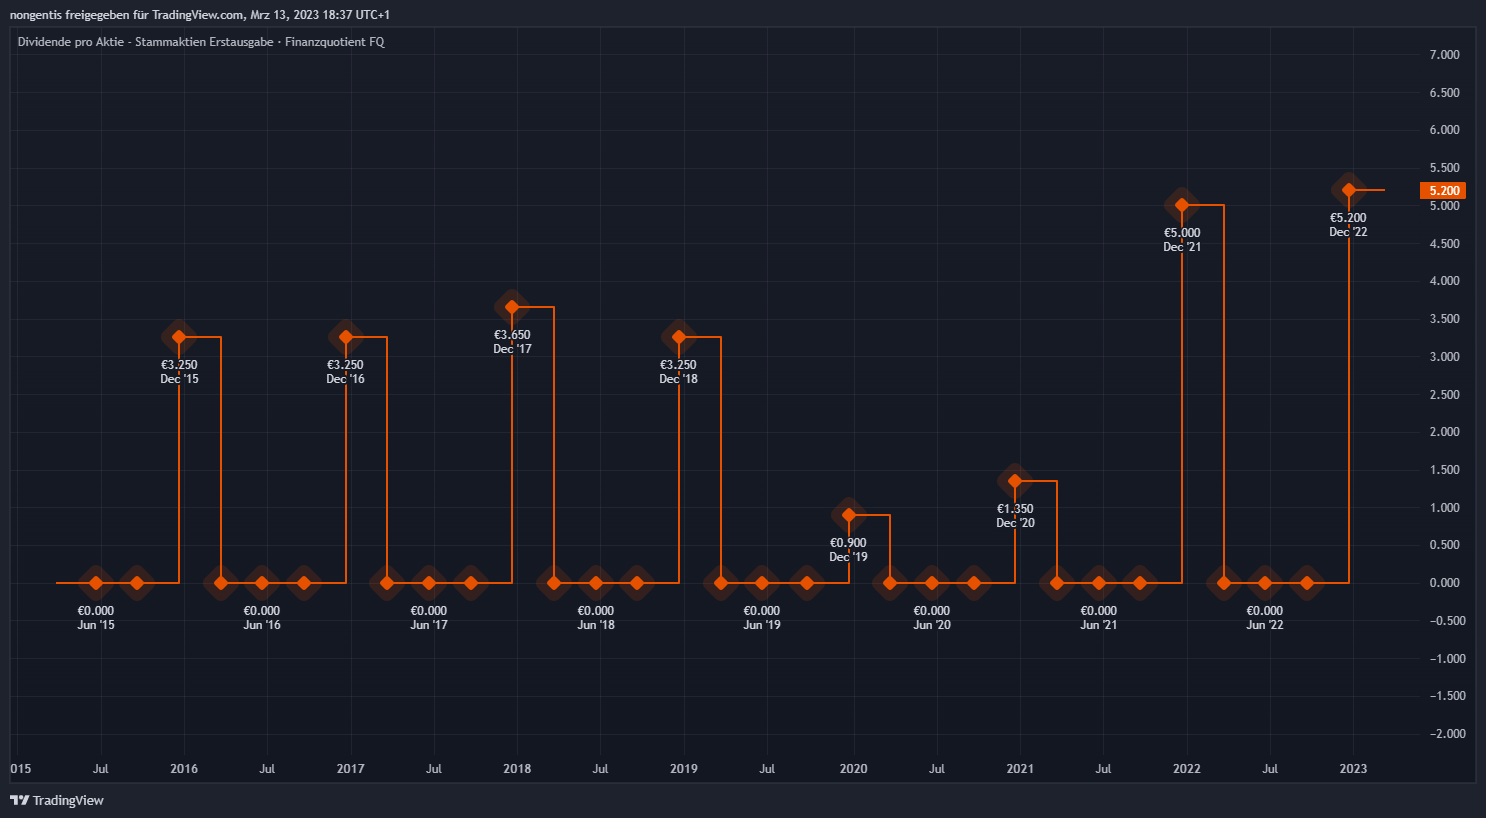Click the TradingView logo icon
The height and width of the screenshot is (818, 1486).
(x=19, y=800)
